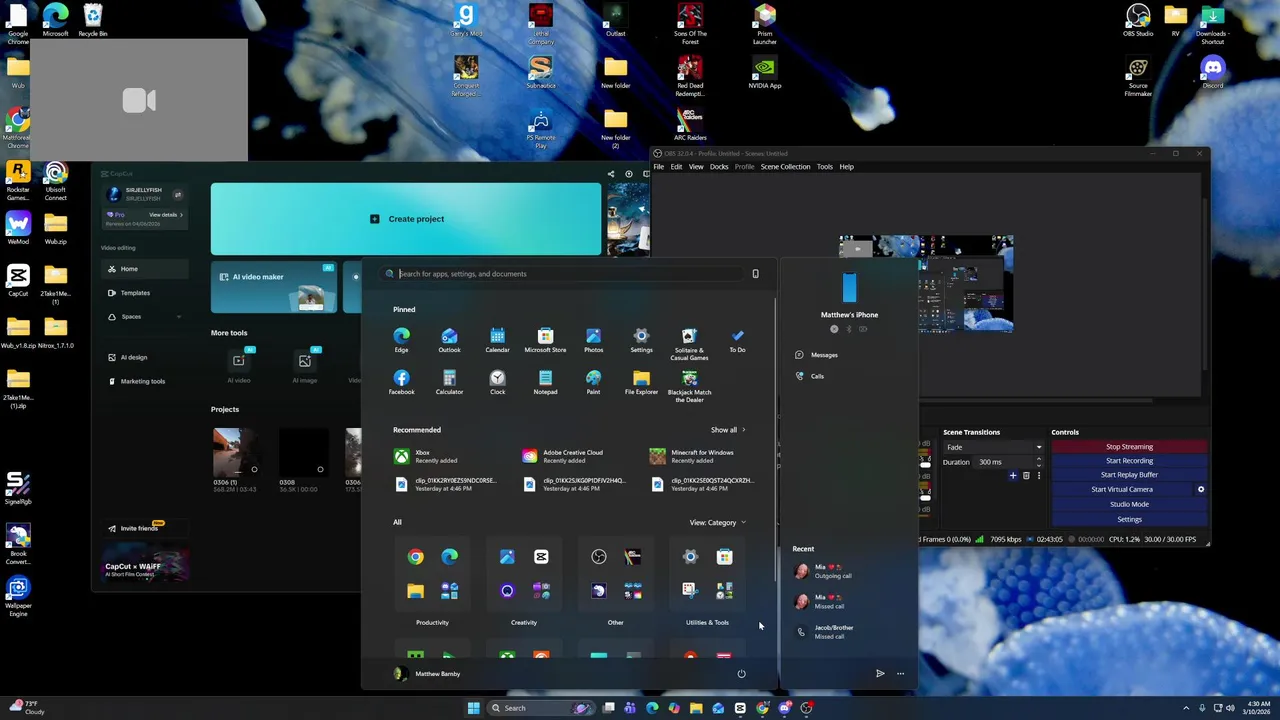Open the phone panel send icon
1280x720 pixels.
tap(880, 674)
